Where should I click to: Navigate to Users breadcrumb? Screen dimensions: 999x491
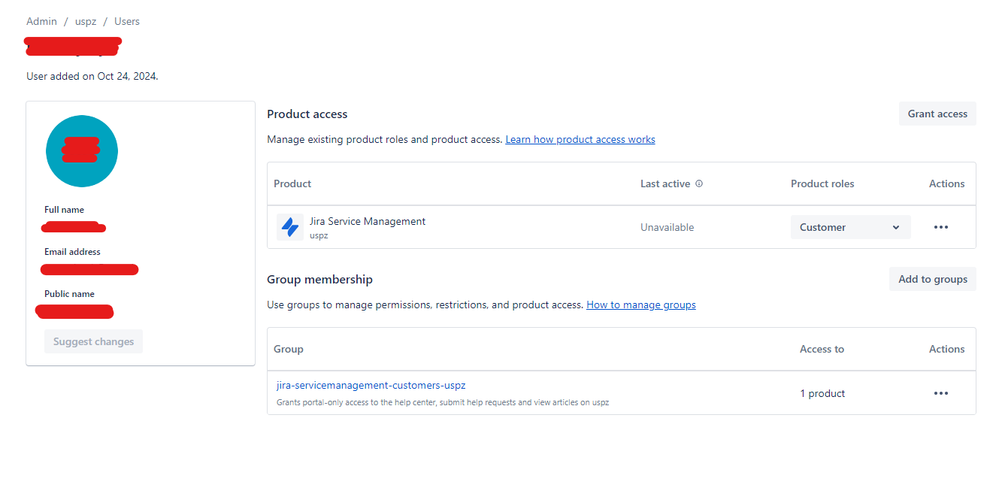pyautogui.click(x=127, y=21)
